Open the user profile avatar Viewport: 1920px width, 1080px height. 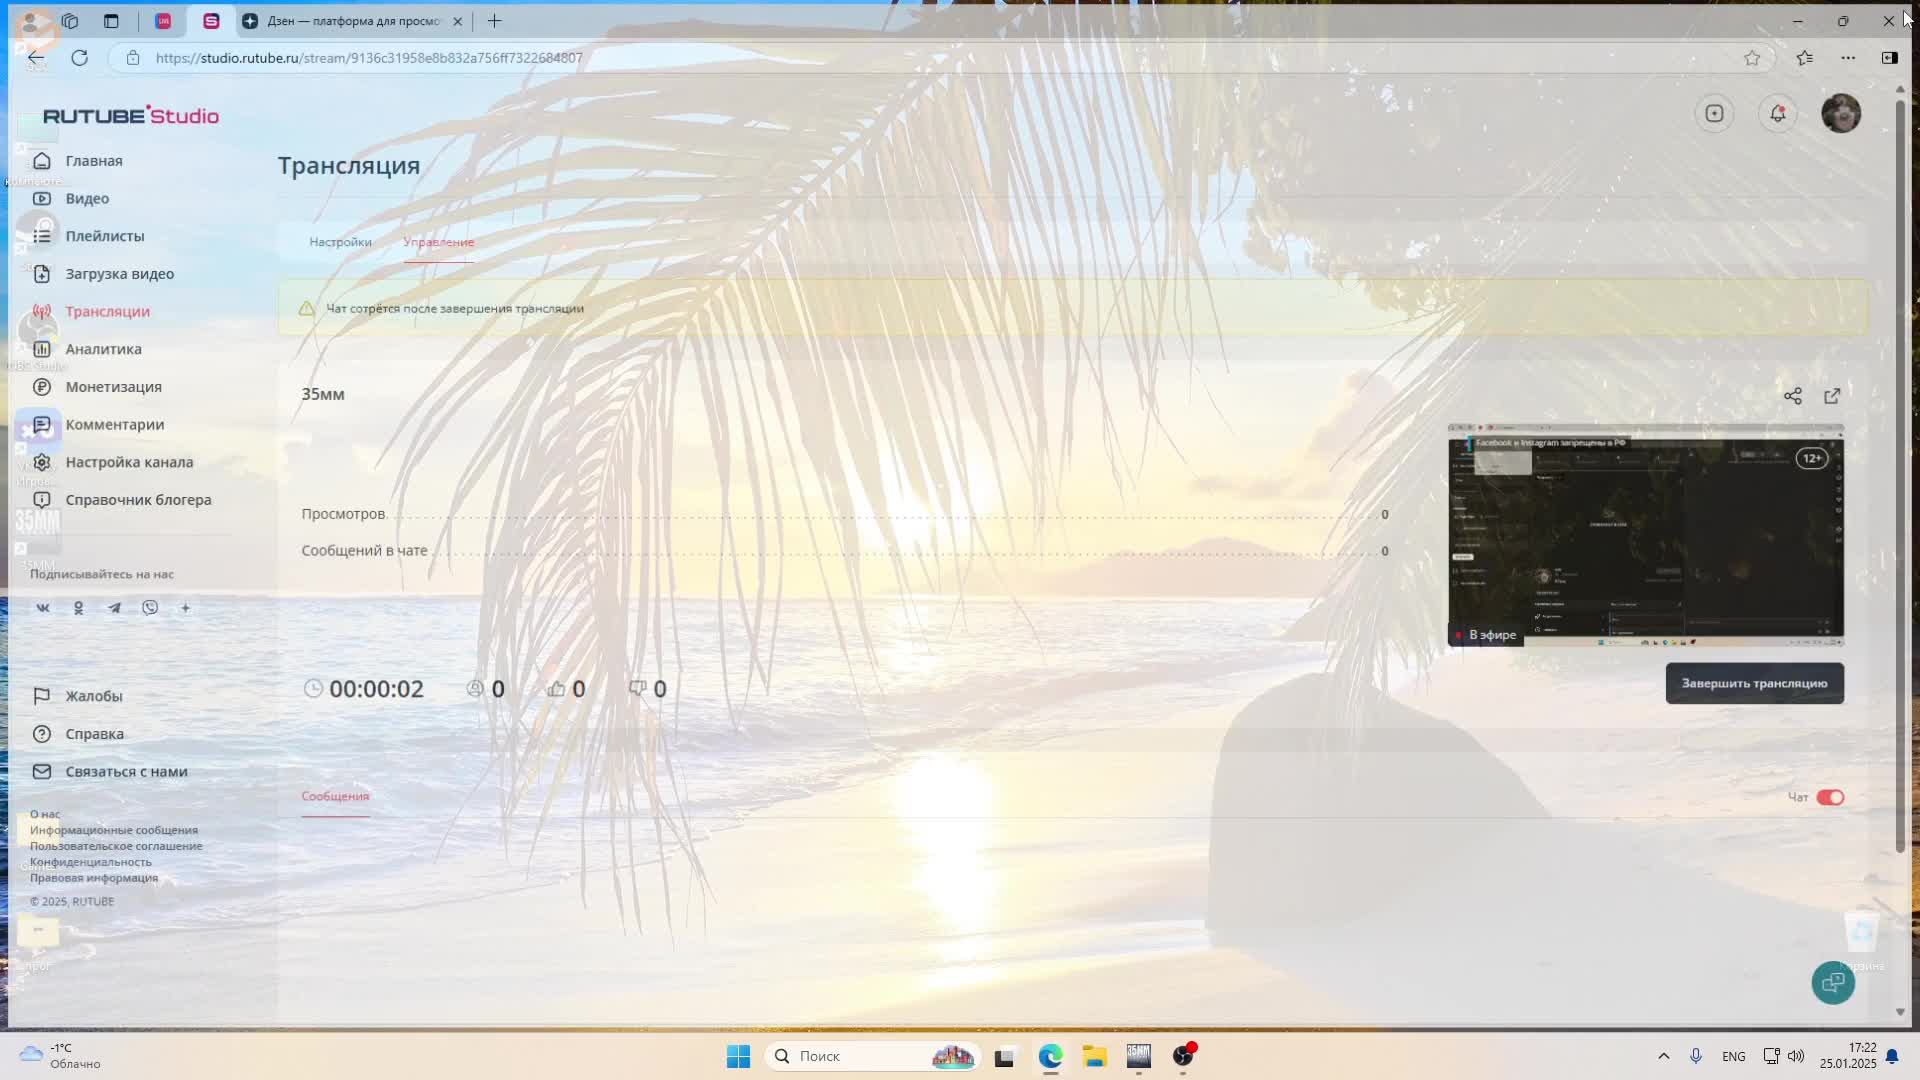click(1840, 113)
